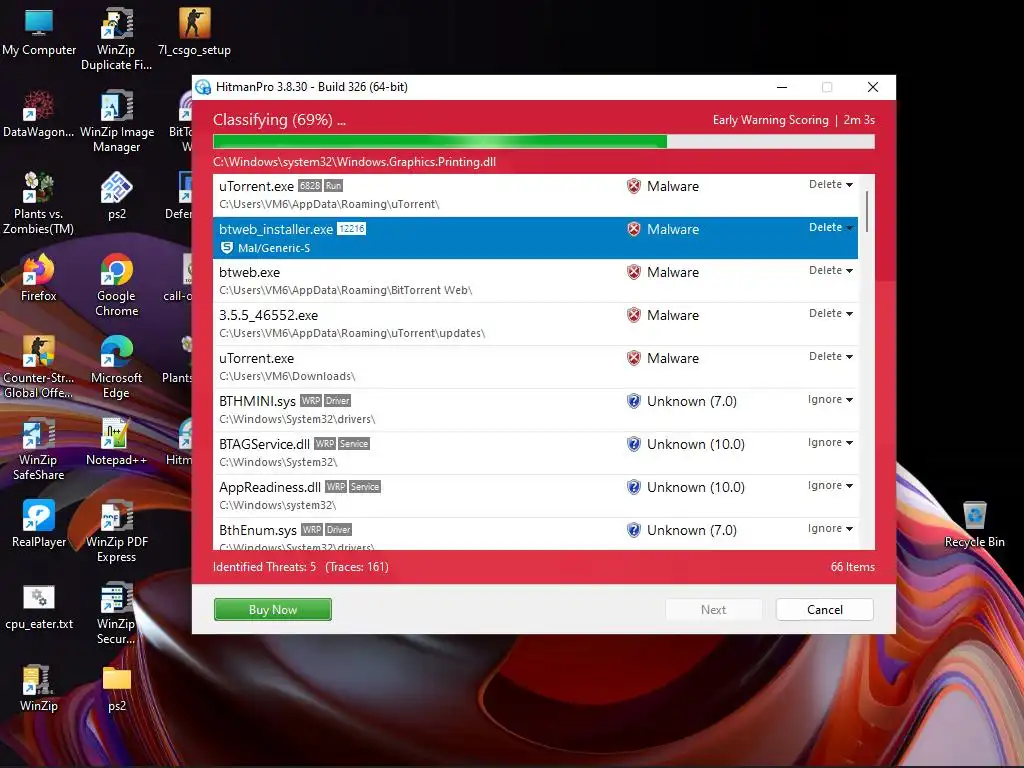Open Ignore dropdown for AppReadiness.dll
The image size is (1024, 768).
(x=830, y=486)
